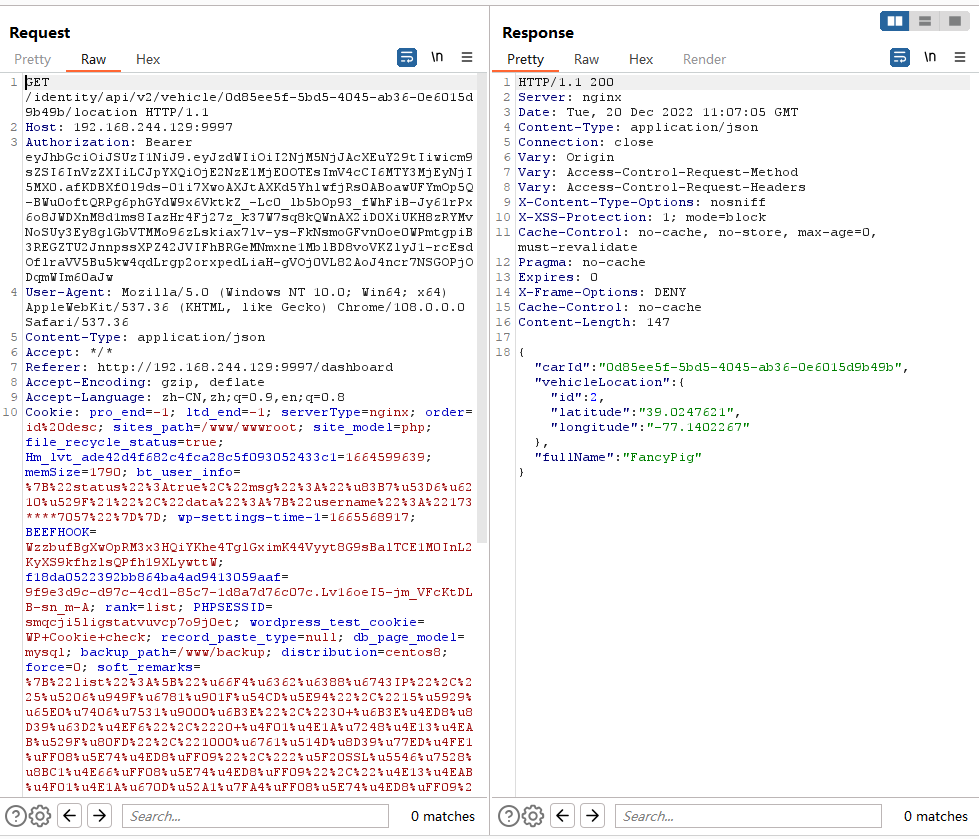Focus the Request search input field
Screen dimensions: 979x839
[x=255, y=816]
